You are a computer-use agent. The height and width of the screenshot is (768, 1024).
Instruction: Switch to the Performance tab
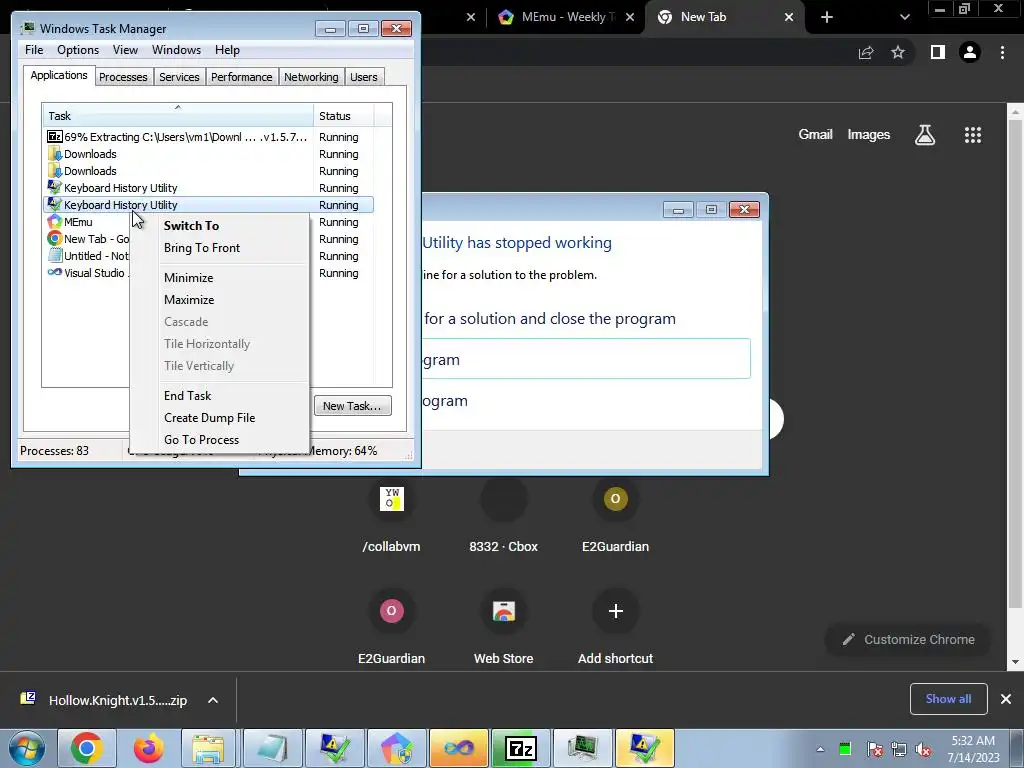(242, 77)
